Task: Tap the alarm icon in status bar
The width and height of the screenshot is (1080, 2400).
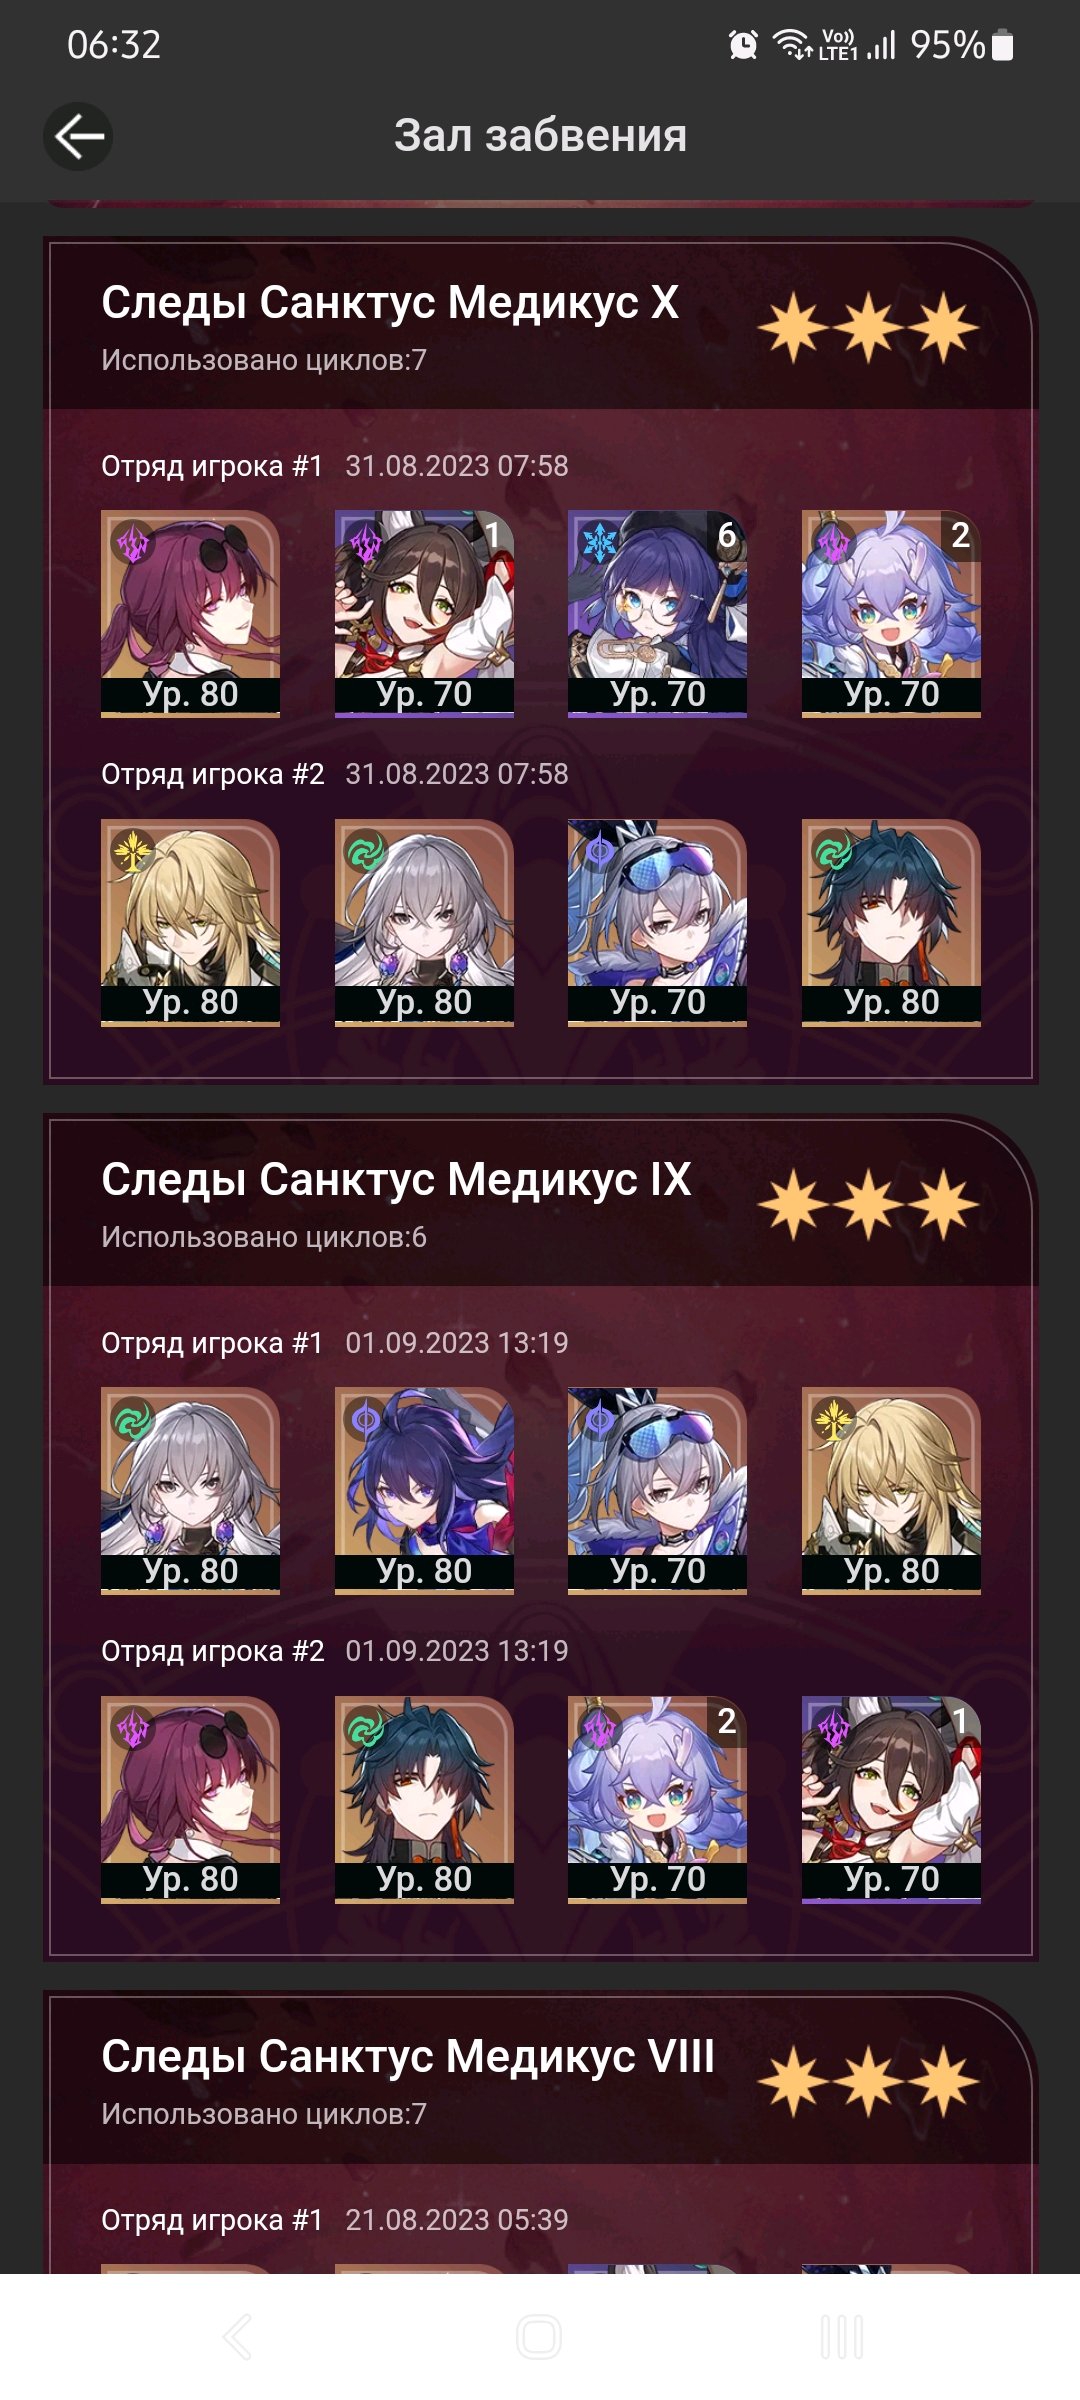Action: click(743, 45)
